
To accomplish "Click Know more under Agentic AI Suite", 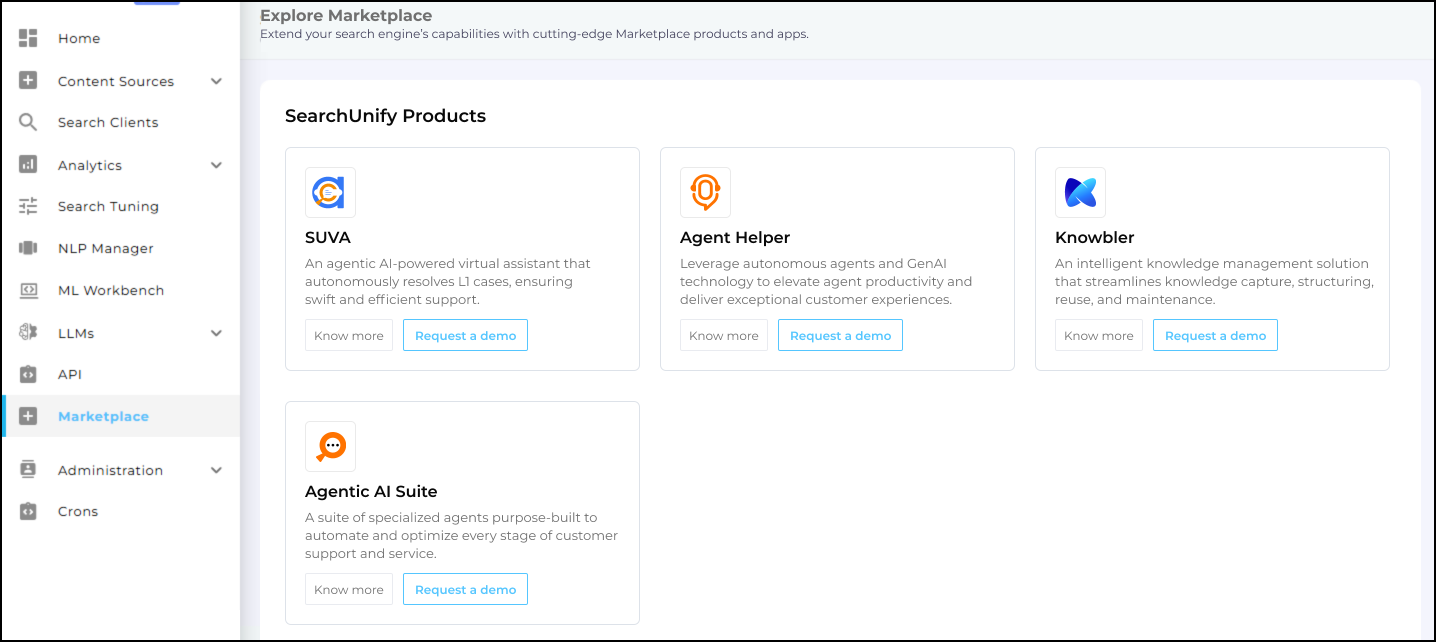I will click(x=349, y=590).
